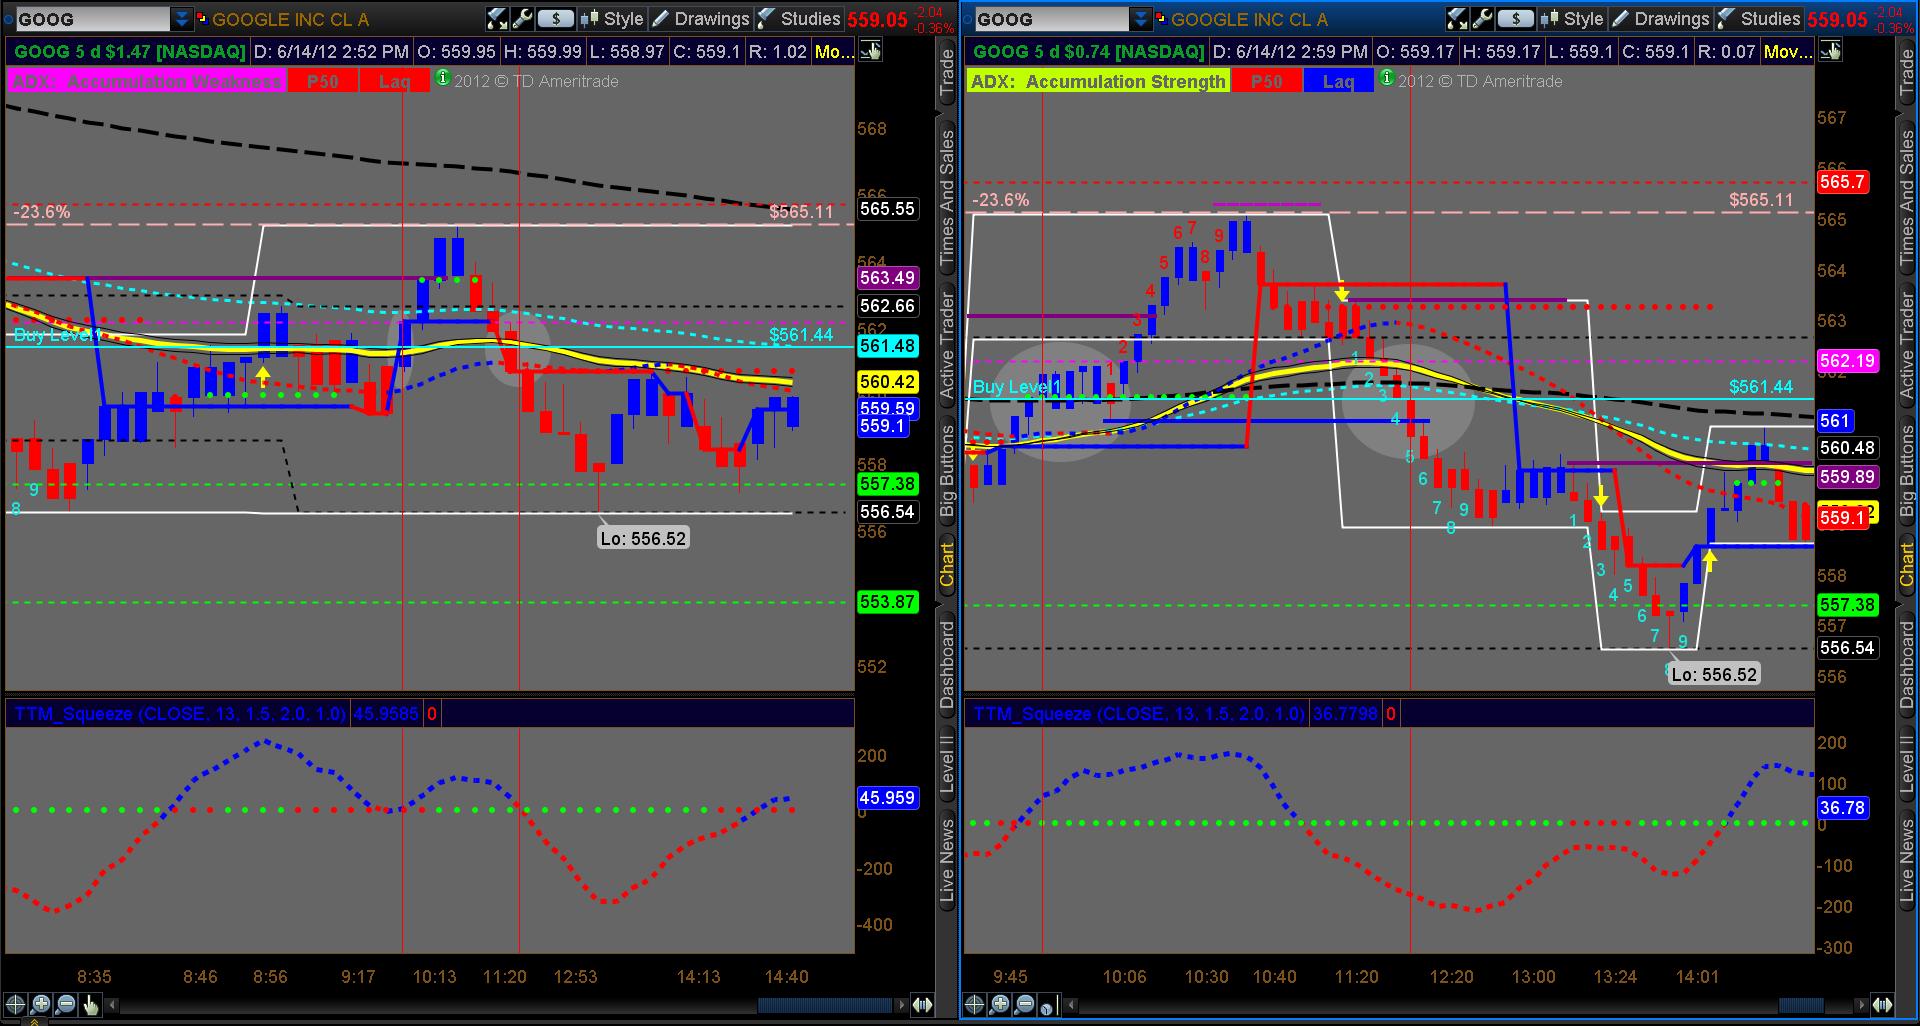Click the color link icon in right chart
This screenshot has height=1026, width=1920.
coord(1160,19)
